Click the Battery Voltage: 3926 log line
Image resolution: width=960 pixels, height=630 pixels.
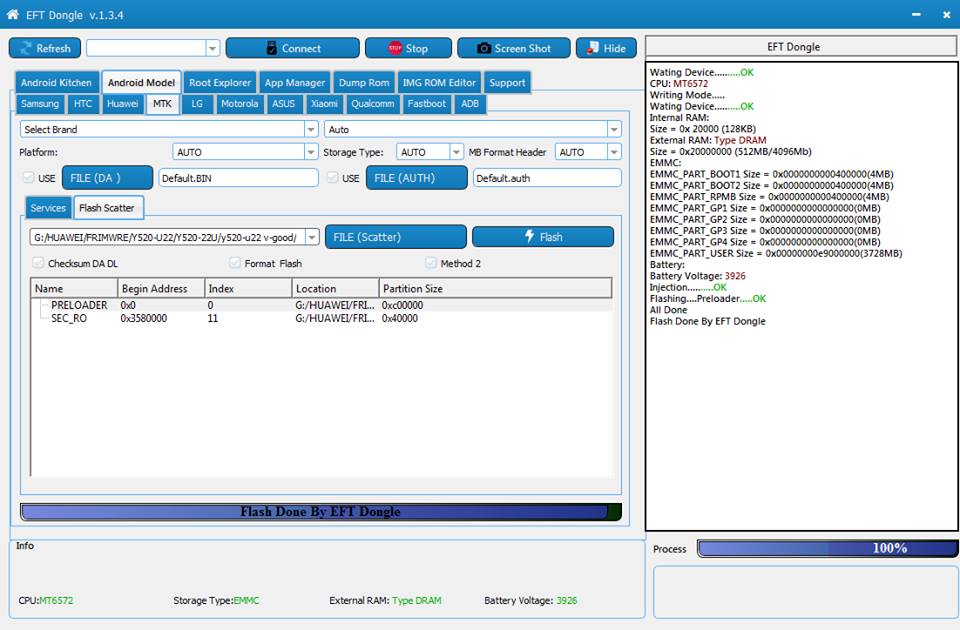(697, 276)
